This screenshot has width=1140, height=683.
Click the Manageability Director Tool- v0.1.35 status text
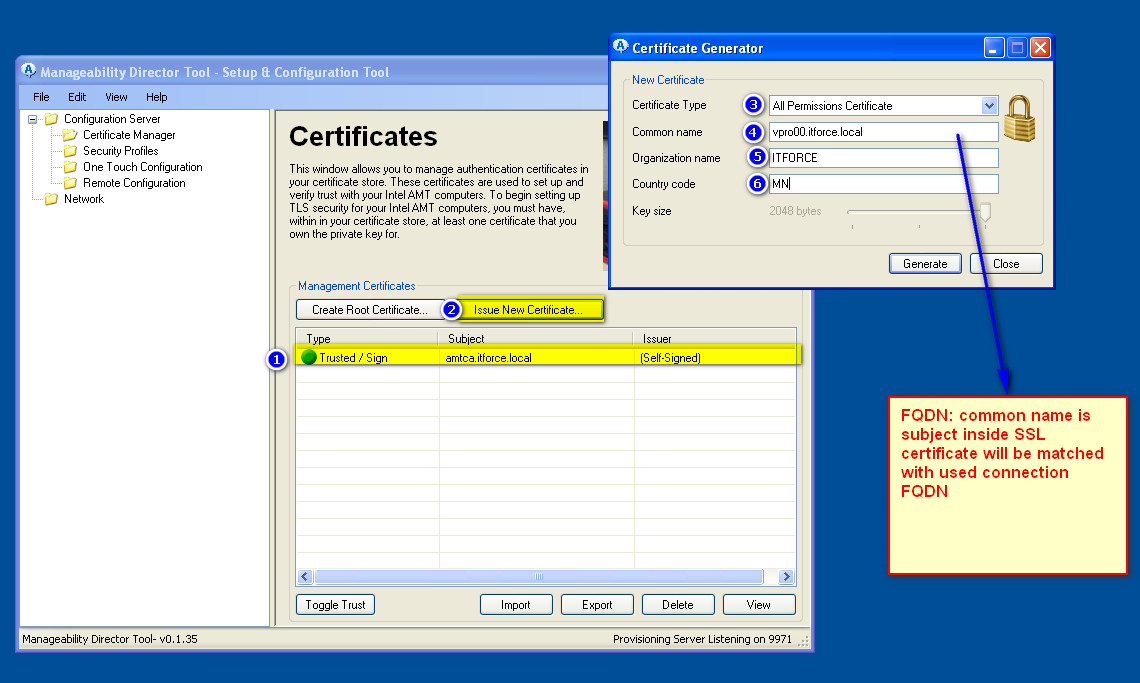[x=110, y=639]
